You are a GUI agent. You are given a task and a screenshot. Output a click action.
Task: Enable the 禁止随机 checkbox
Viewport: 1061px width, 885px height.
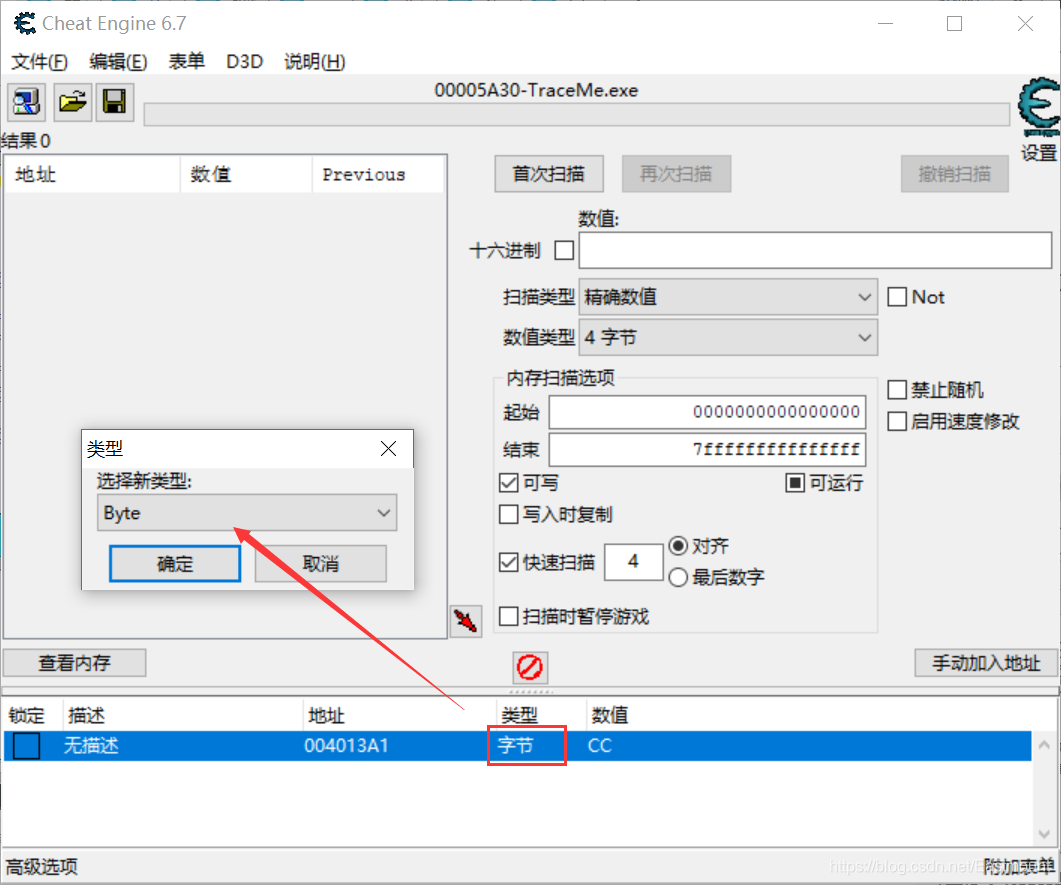[897, 390]
